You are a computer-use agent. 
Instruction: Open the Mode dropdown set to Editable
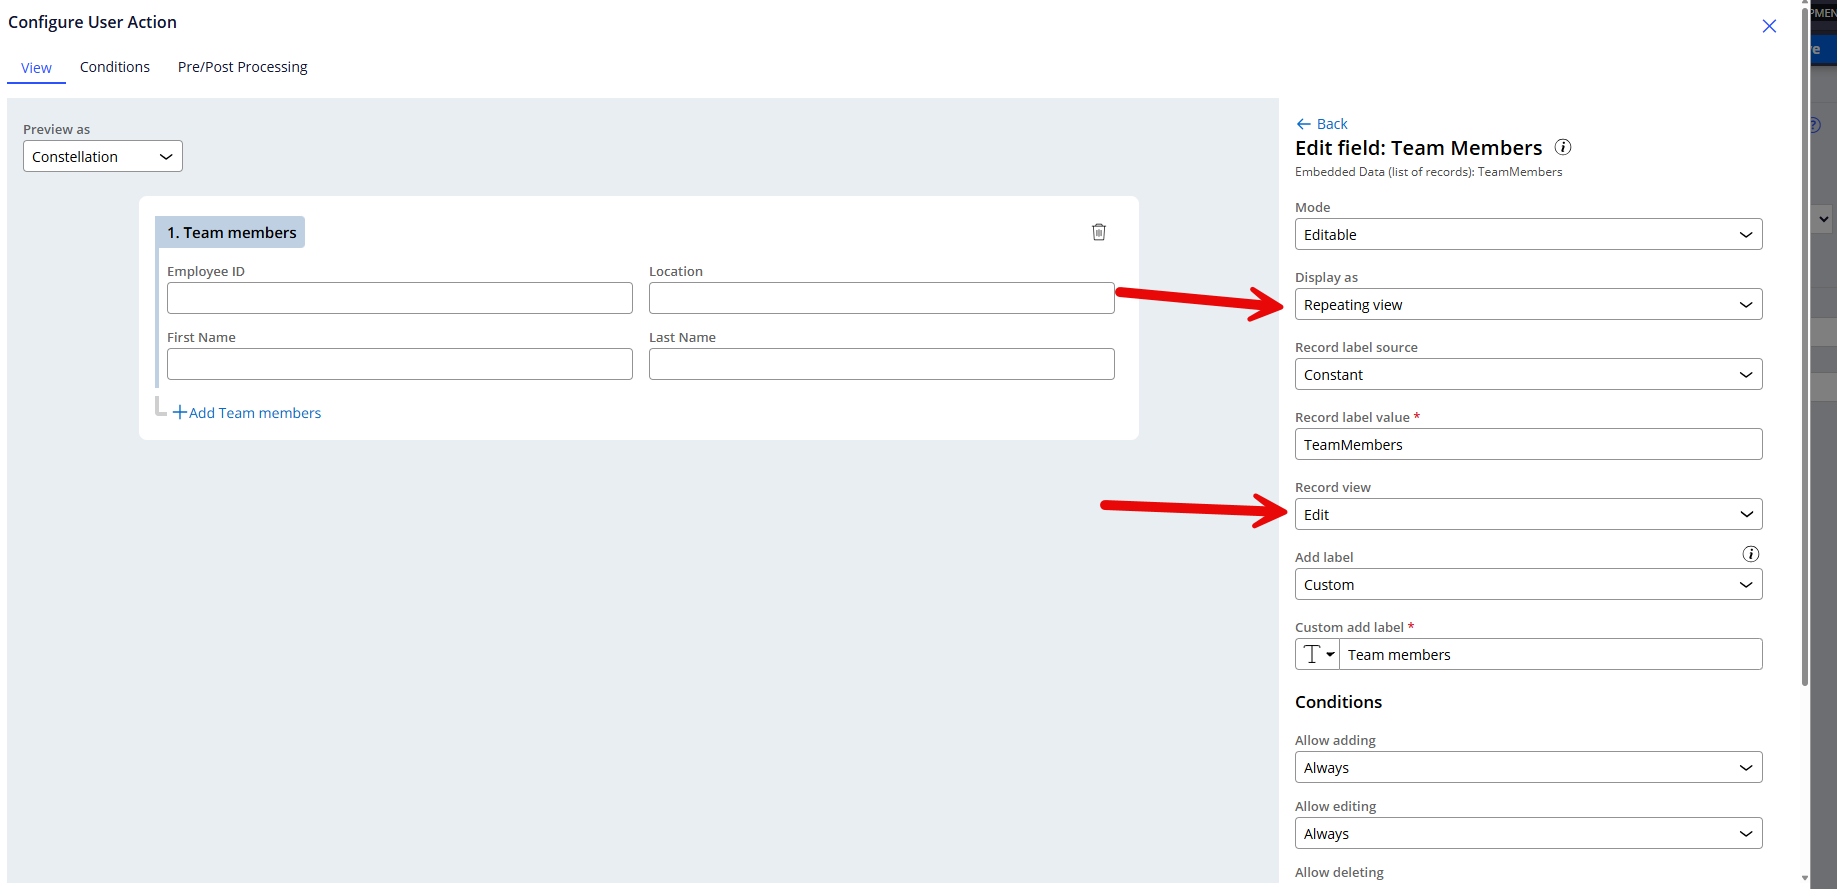[x=1528, y=235]
